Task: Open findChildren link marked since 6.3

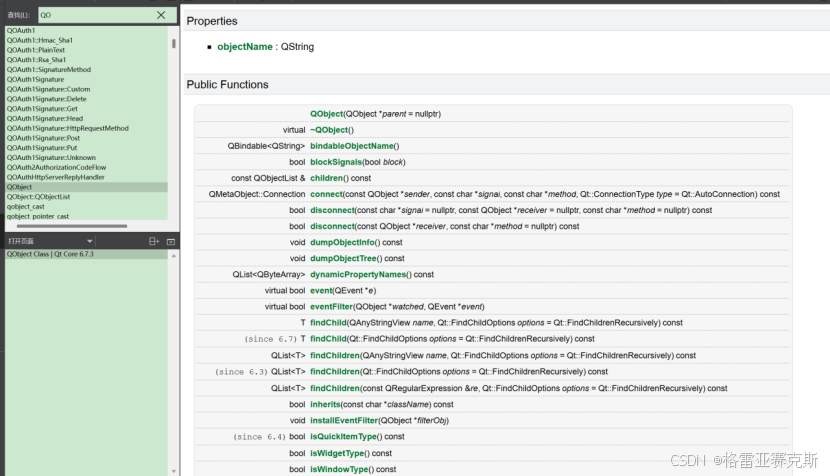Action: tap(335, 372)
